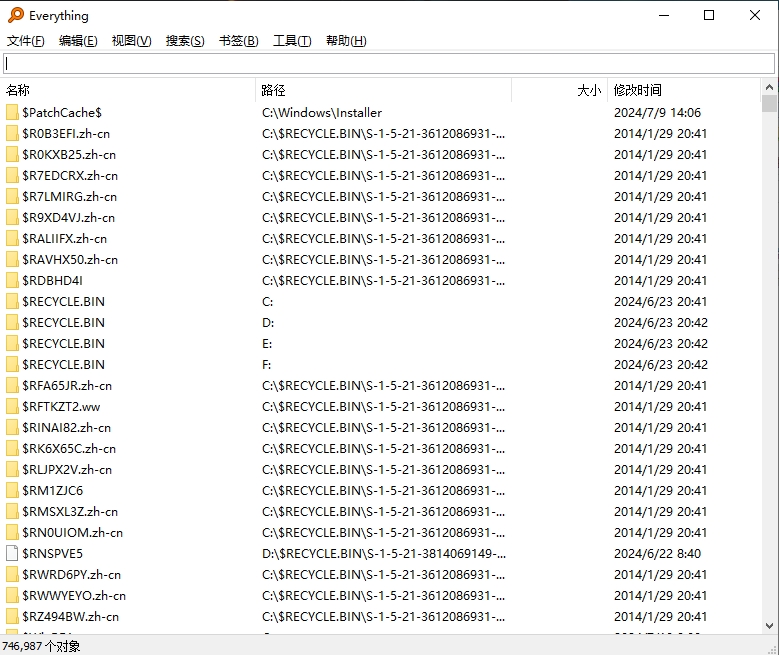Select the date 2024/7/9 14:06
Viewport: 779px width, 655px height.
click(x=657, y=113)
